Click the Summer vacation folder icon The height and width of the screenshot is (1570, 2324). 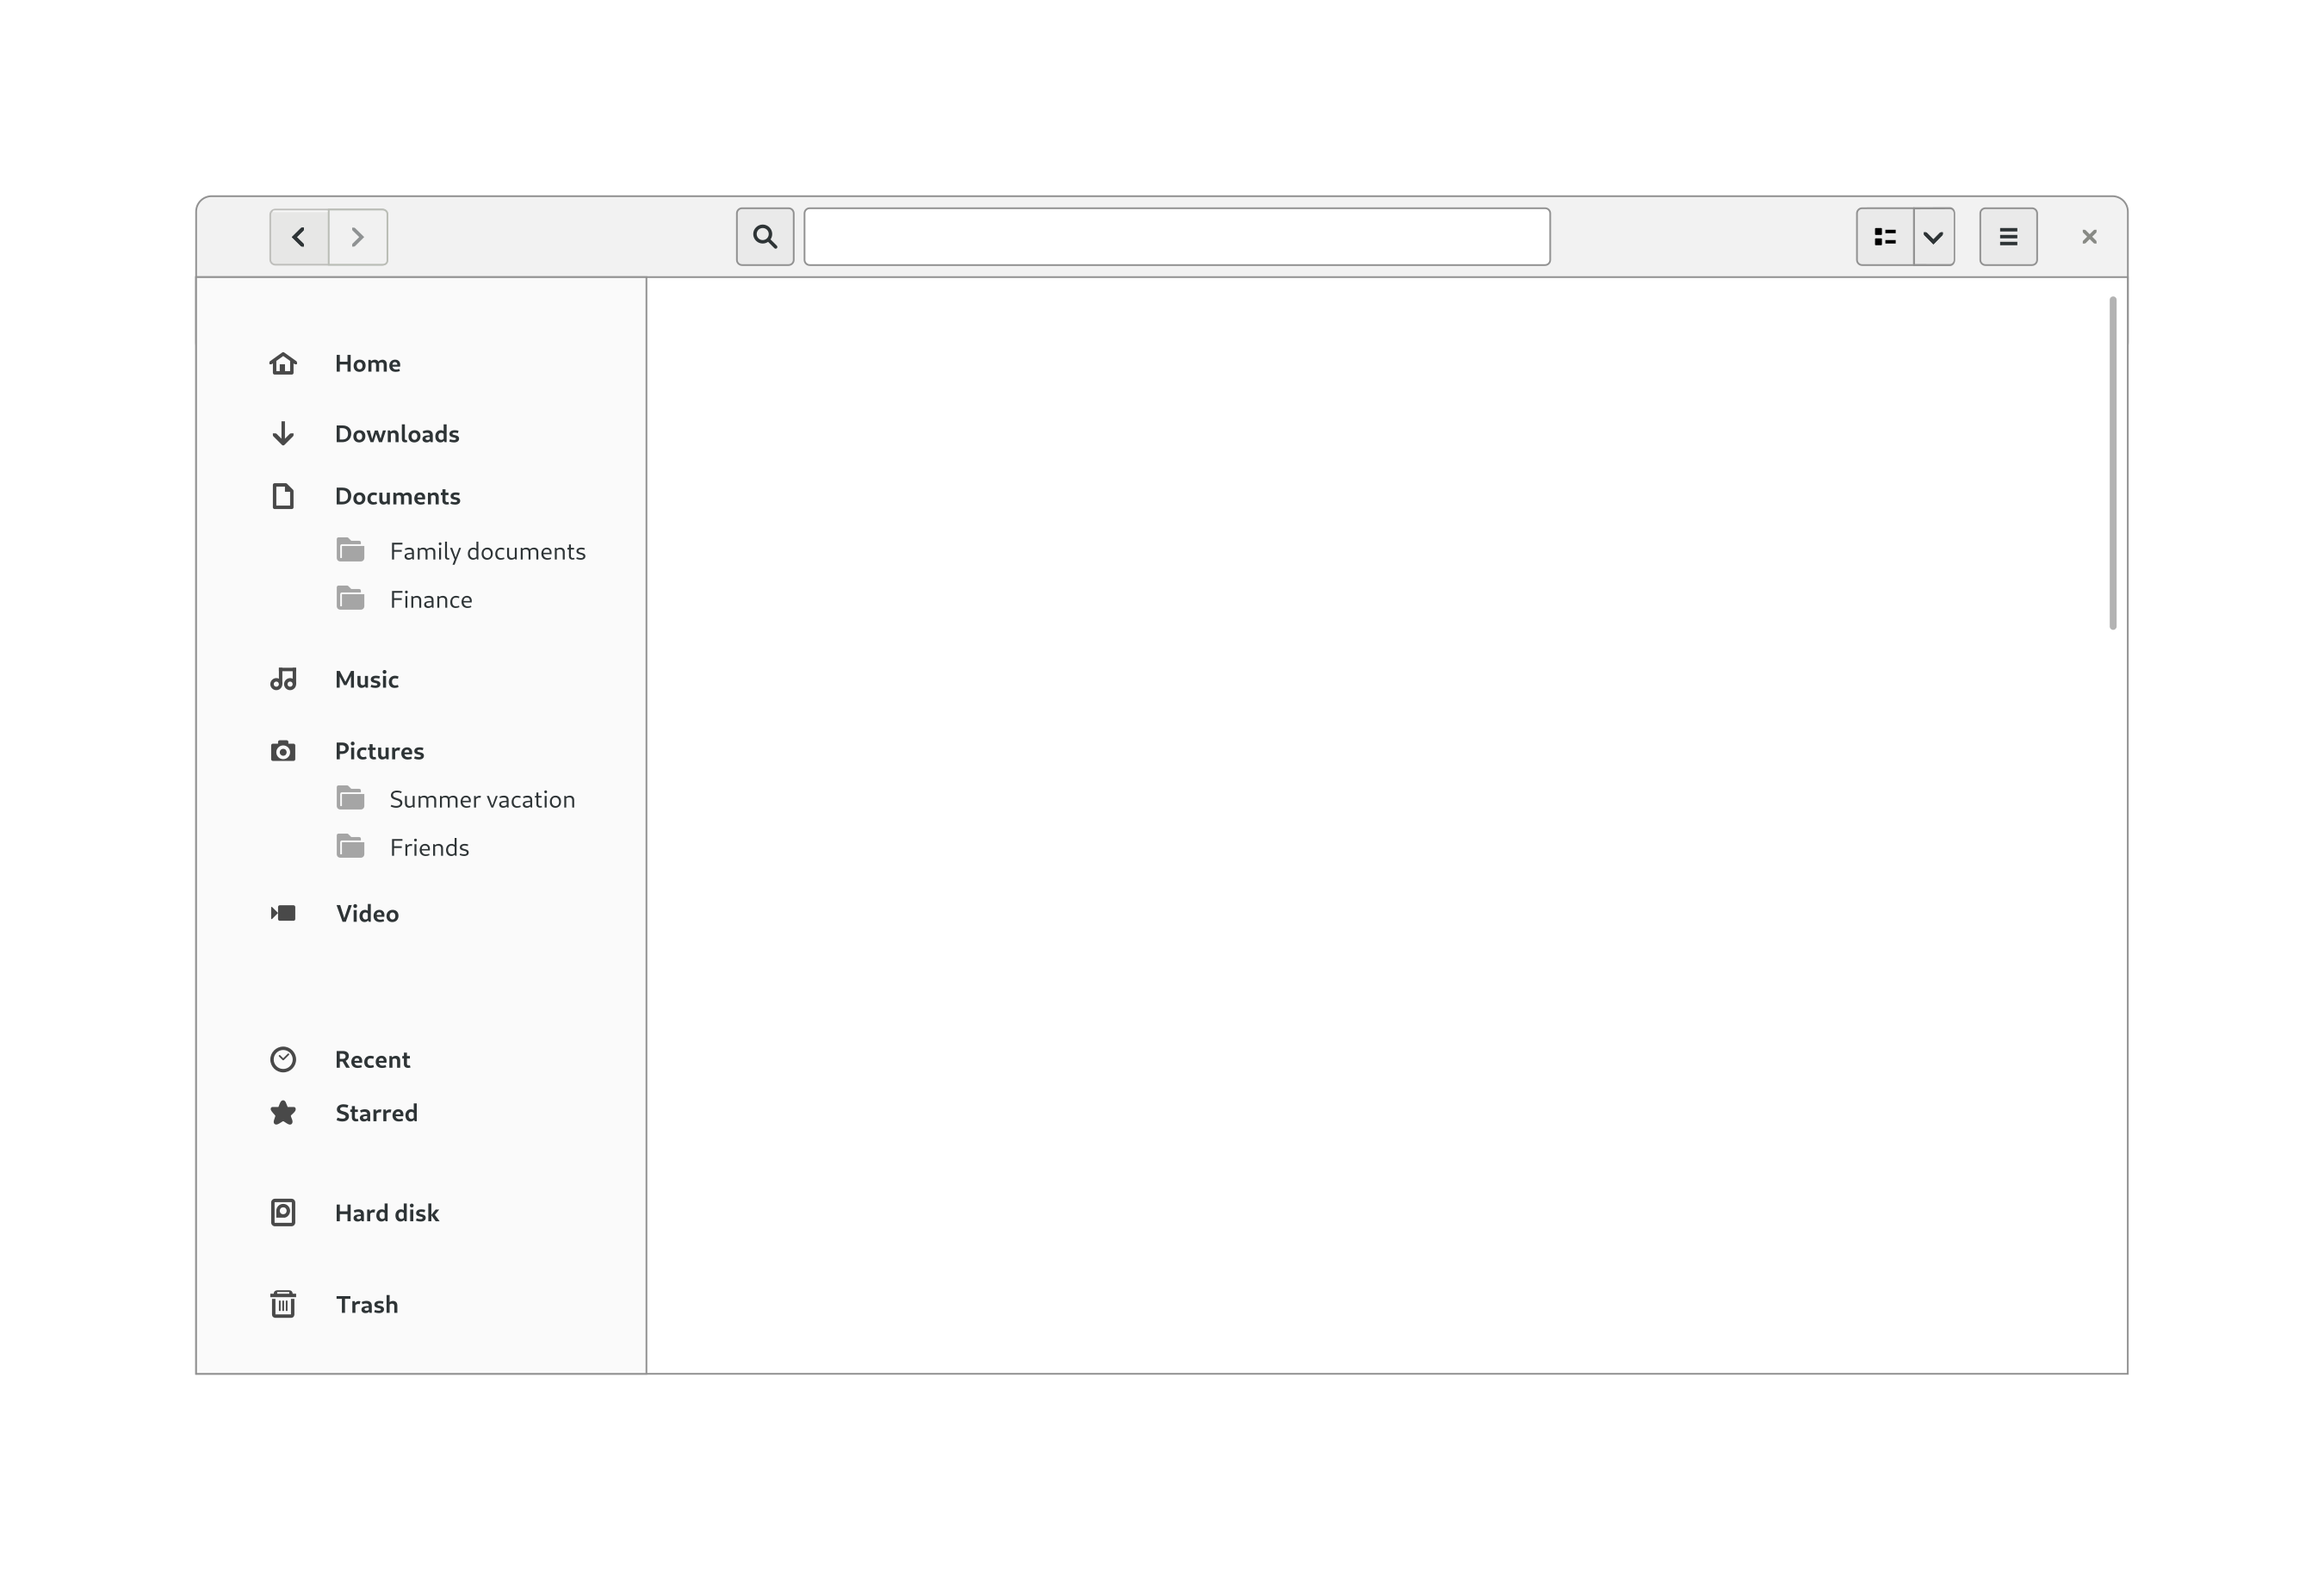pos(350,798)
